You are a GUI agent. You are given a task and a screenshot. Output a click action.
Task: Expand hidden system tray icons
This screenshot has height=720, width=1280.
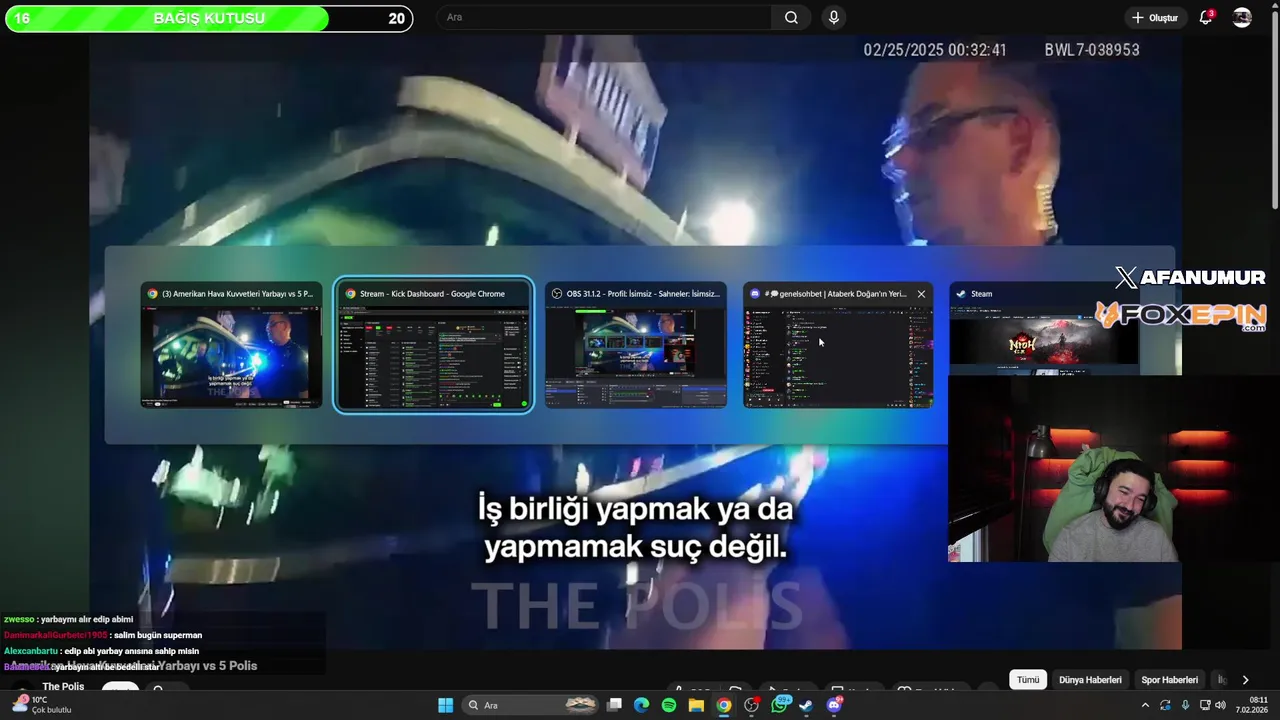(x=1145, y=705)
